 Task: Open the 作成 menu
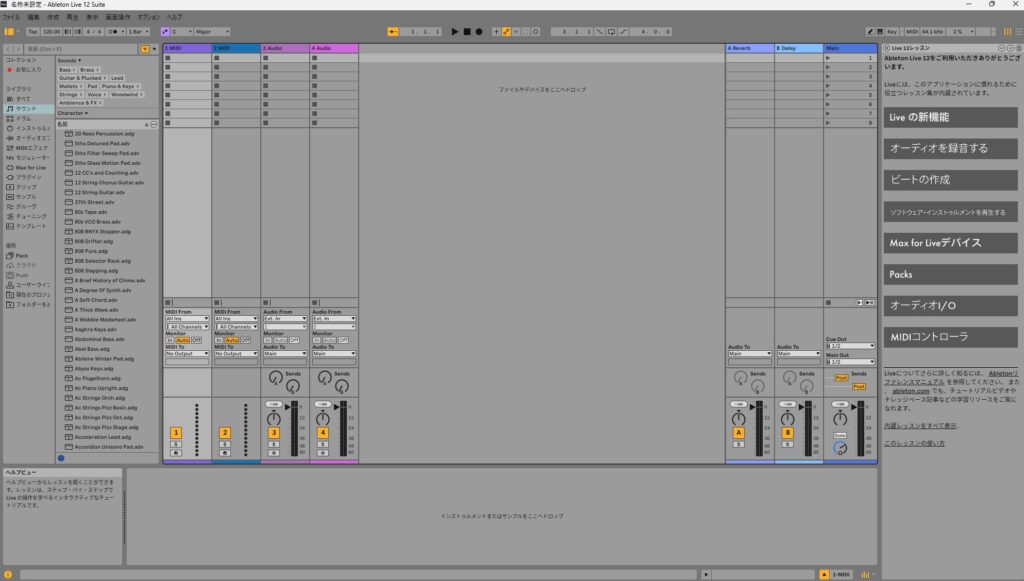pos(53,17)
